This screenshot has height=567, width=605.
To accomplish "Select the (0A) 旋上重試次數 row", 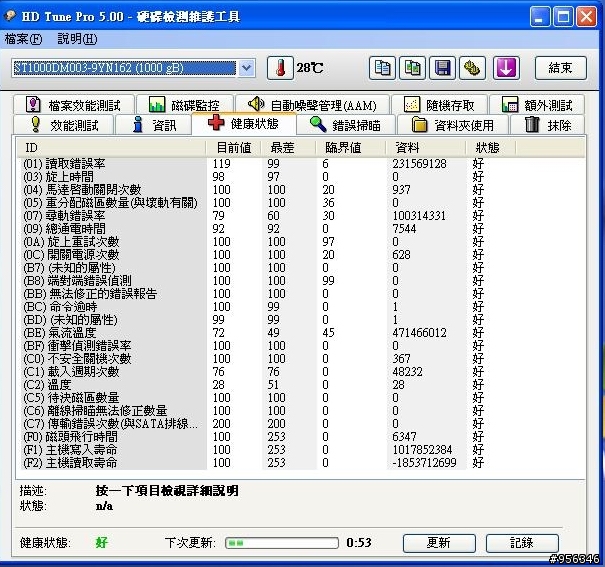I will [301, 242].
